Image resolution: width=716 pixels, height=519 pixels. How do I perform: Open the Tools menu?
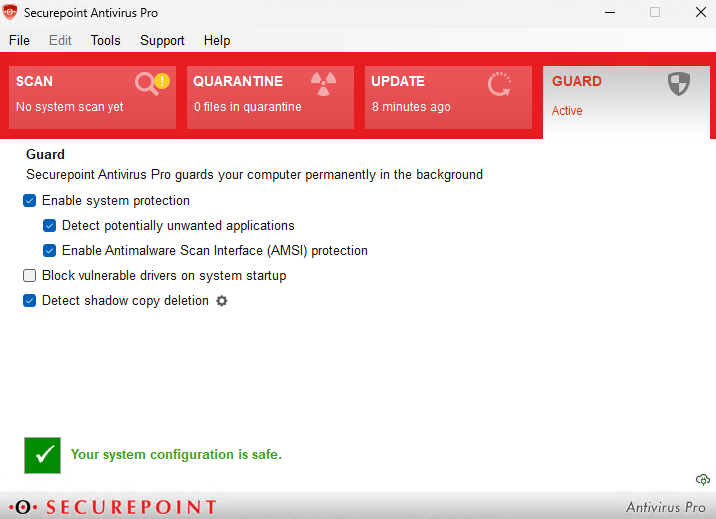point(105,41)
